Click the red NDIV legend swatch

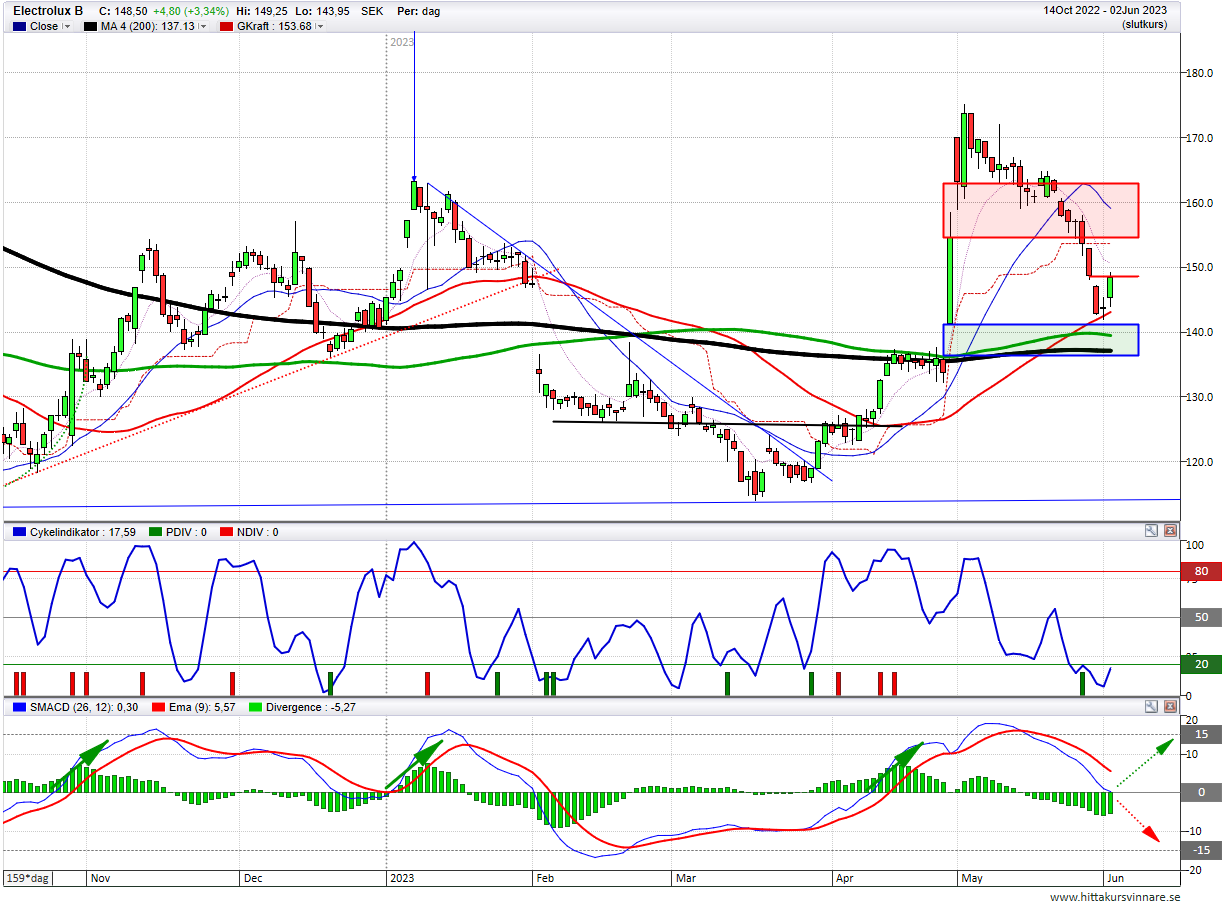(226, 532)
